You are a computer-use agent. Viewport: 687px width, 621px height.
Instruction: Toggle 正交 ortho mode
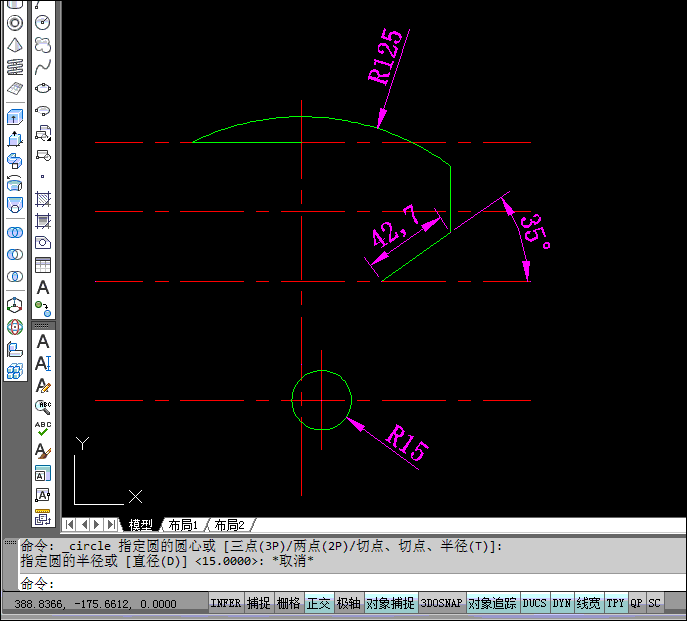pos(319,603)
